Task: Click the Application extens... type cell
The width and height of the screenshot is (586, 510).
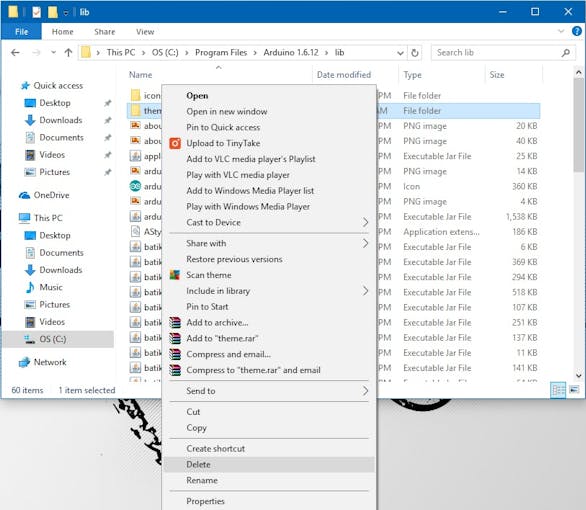Action: click(x=441, y=232)
